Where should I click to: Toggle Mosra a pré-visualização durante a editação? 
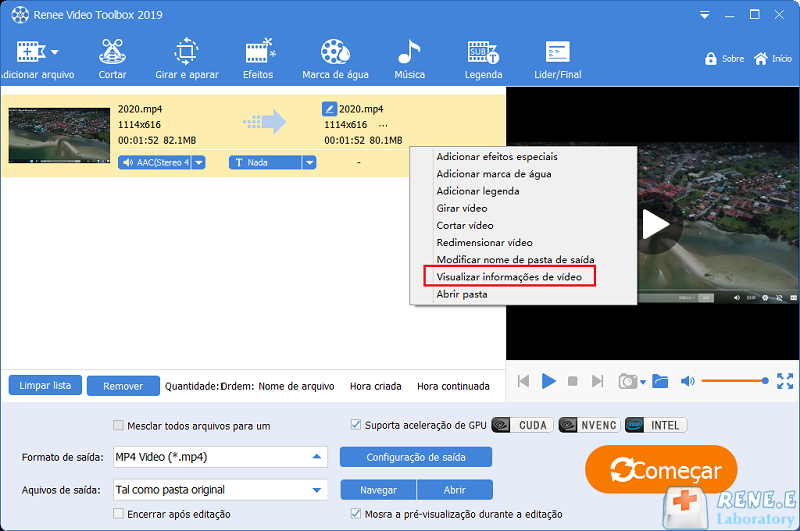pyautogui.click(x=356, y=514)
